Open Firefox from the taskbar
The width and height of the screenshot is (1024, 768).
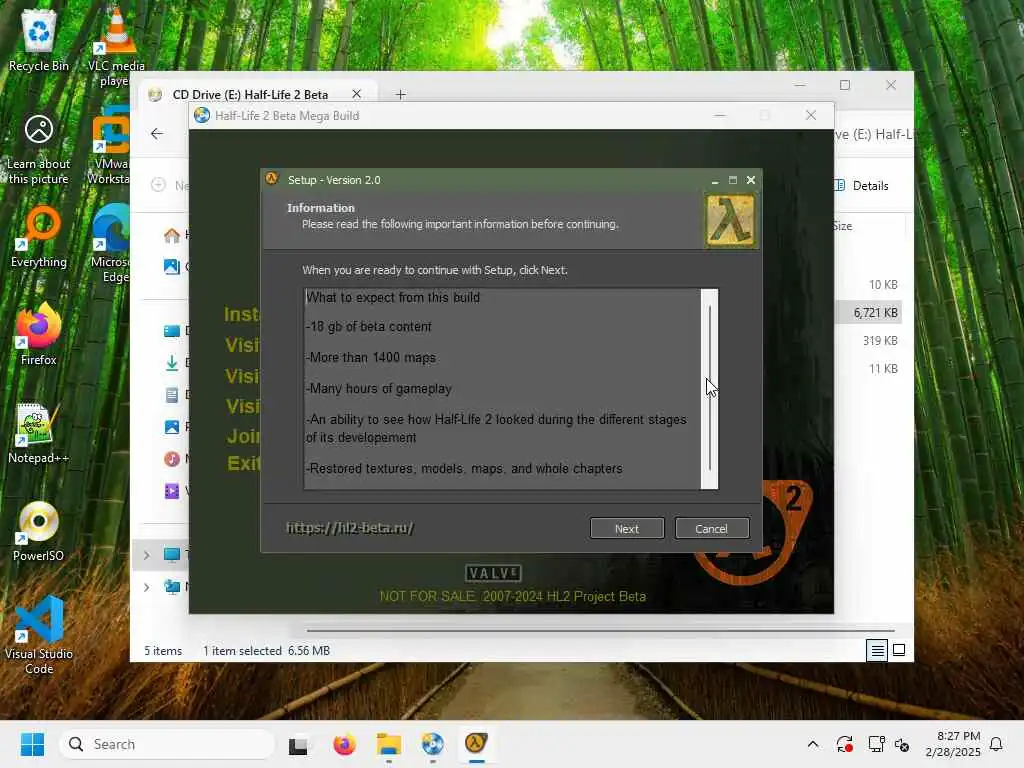tap(344, 744)
